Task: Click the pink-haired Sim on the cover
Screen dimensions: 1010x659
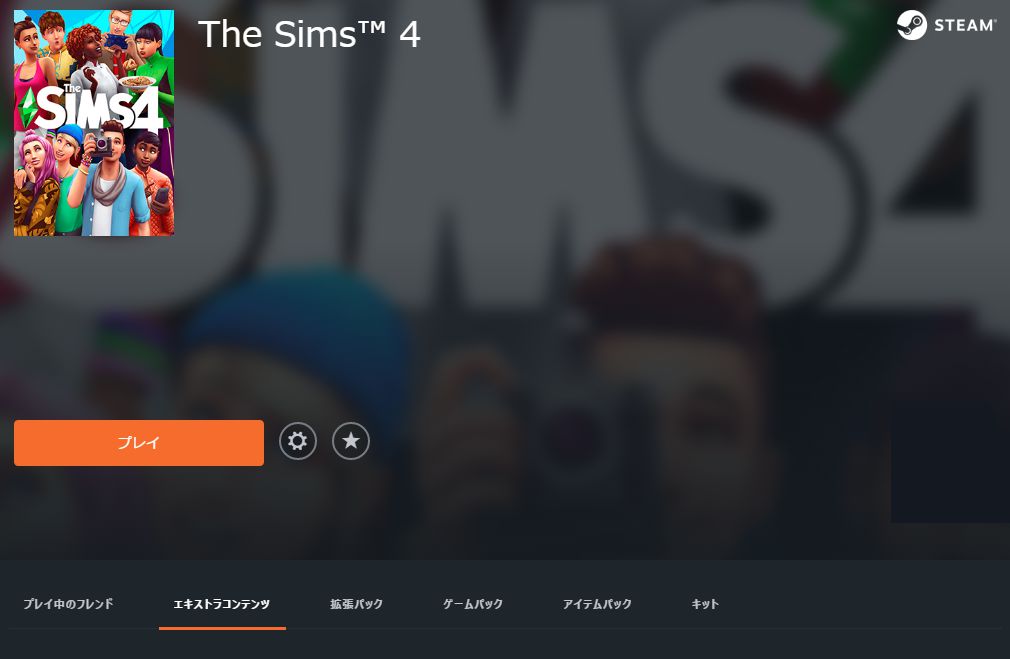Action: tap(35, 184)
